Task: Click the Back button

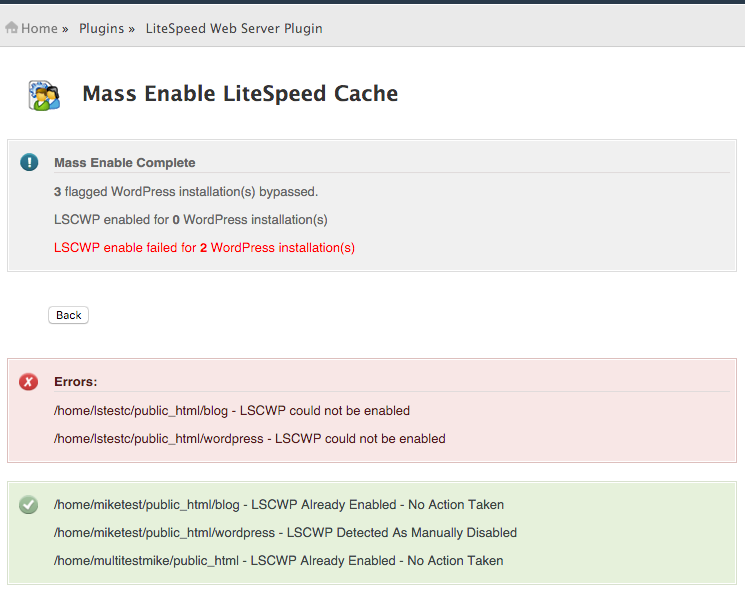Action: (68, 315)
